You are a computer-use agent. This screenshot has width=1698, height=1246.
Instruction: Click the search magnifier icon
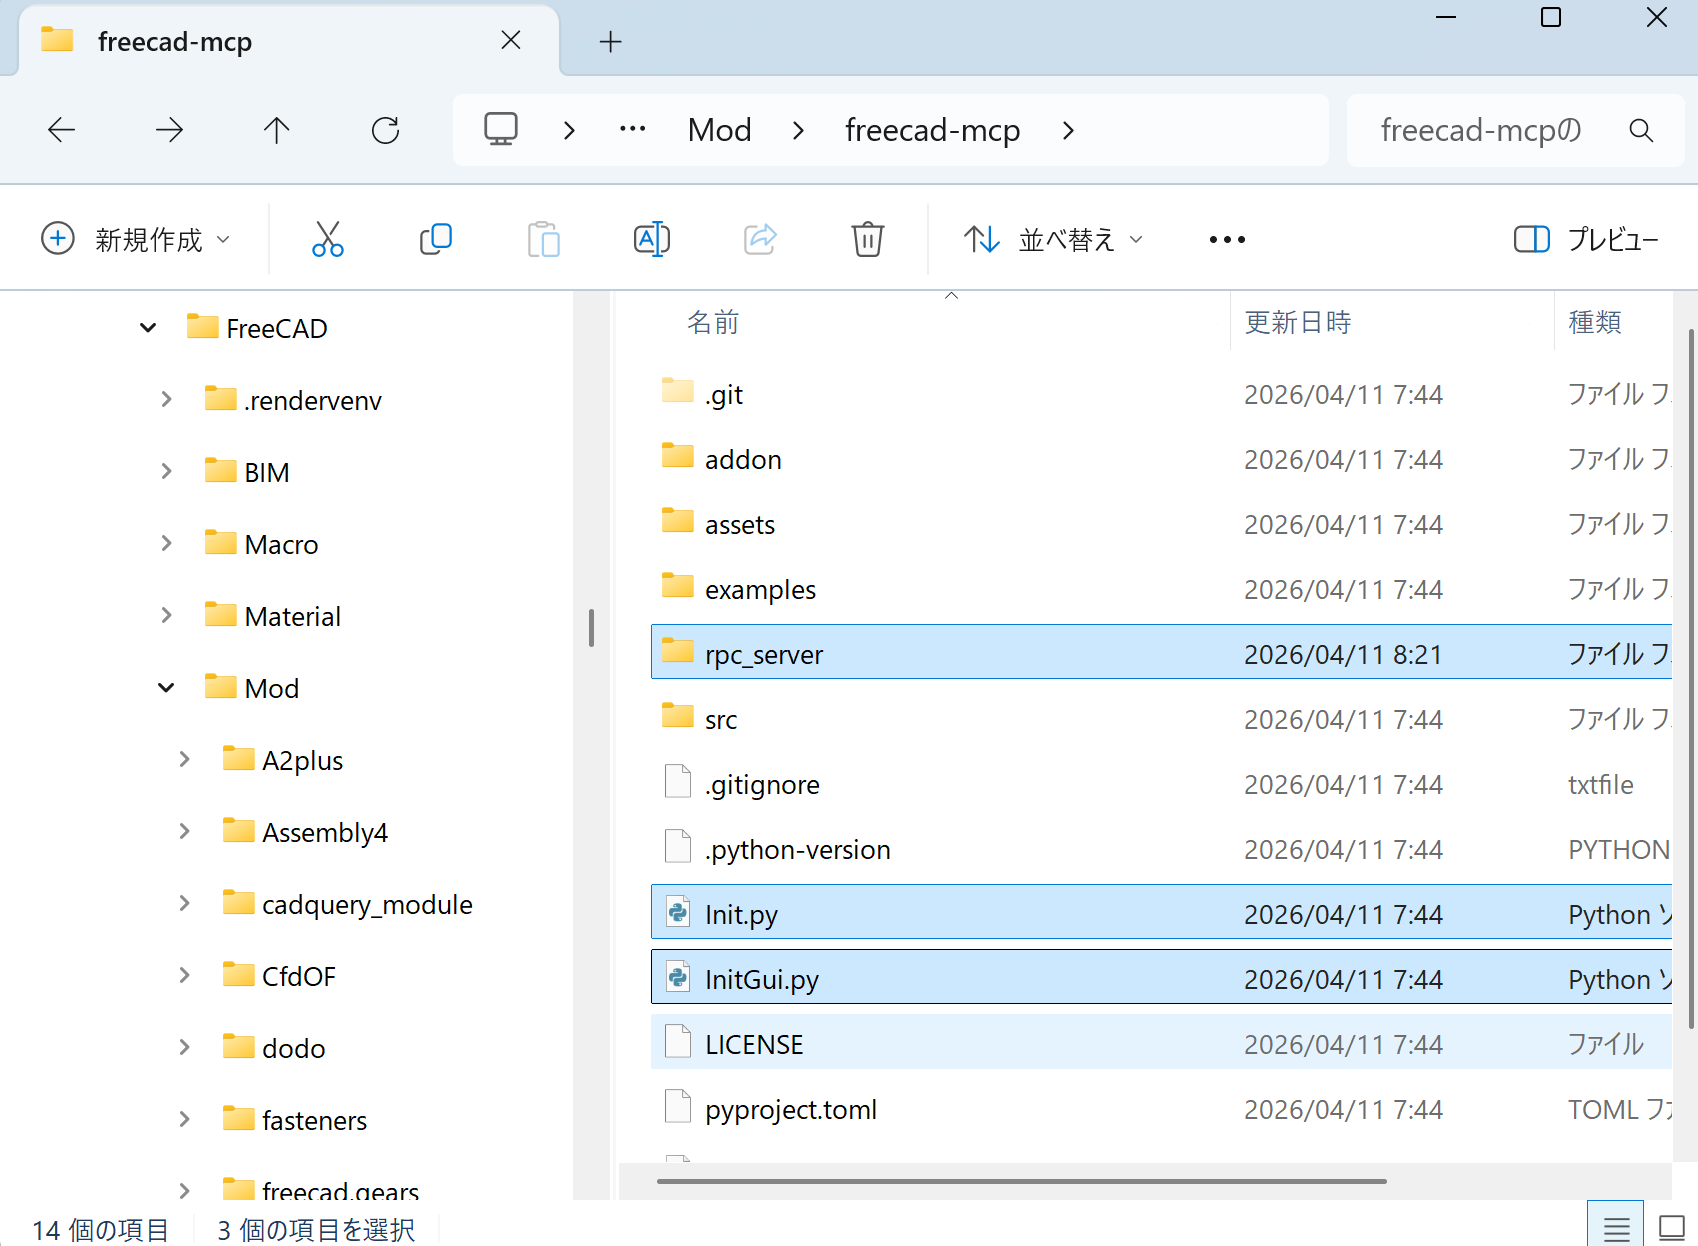click(x=1640, y=130)
